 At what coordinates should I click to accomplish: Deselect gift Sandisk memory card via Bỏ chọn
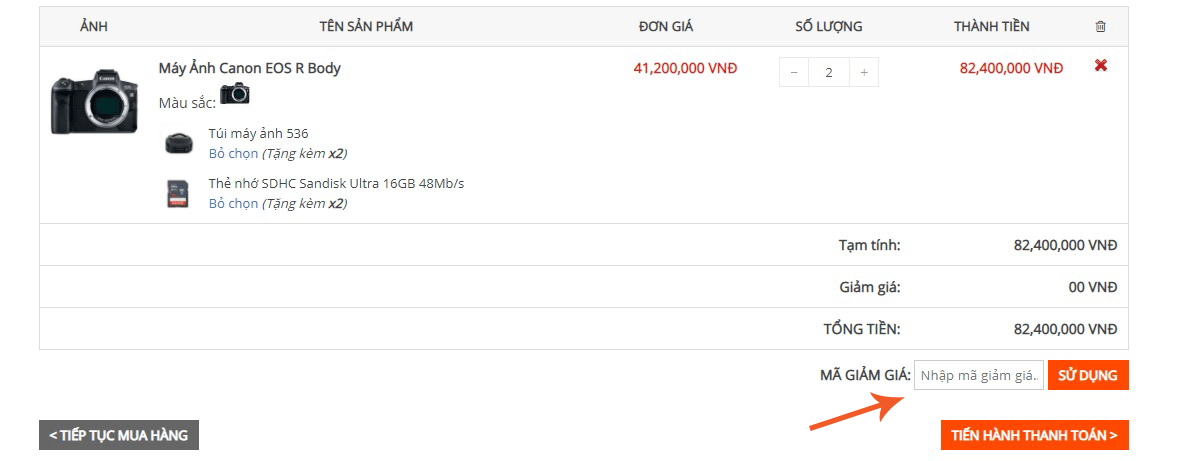[233, 204]
